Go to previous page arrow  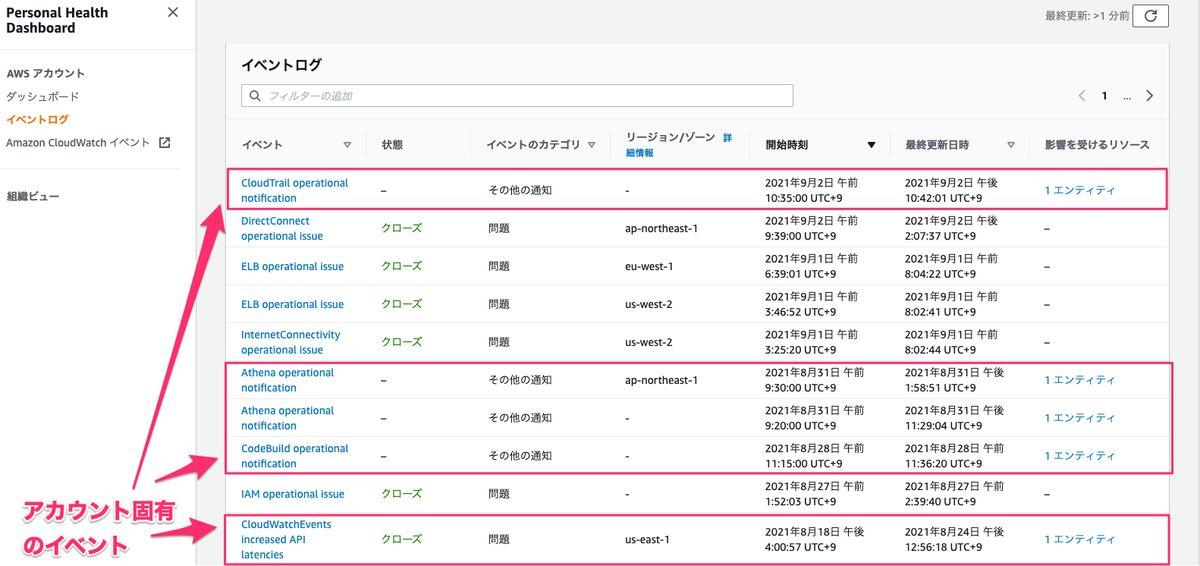coord(1082,96)
